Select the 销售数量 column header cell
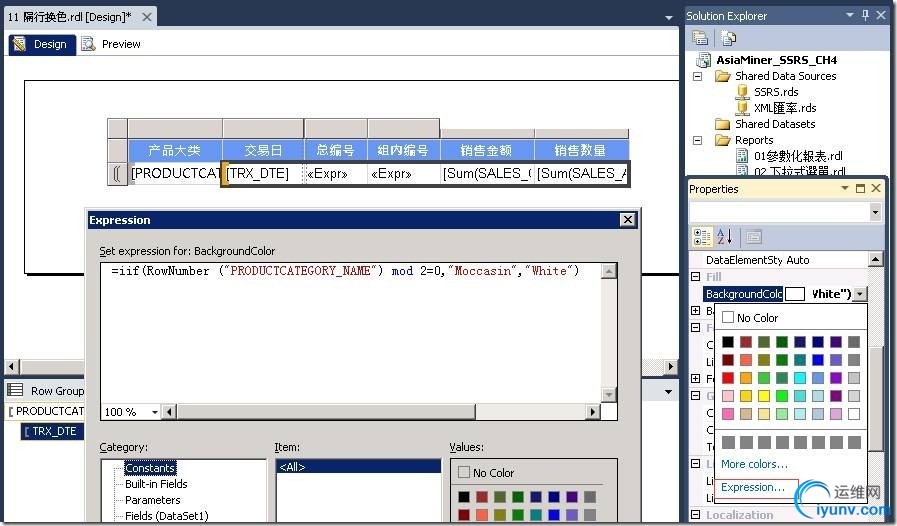Viewport: 897px width, 526px height. 581,151
